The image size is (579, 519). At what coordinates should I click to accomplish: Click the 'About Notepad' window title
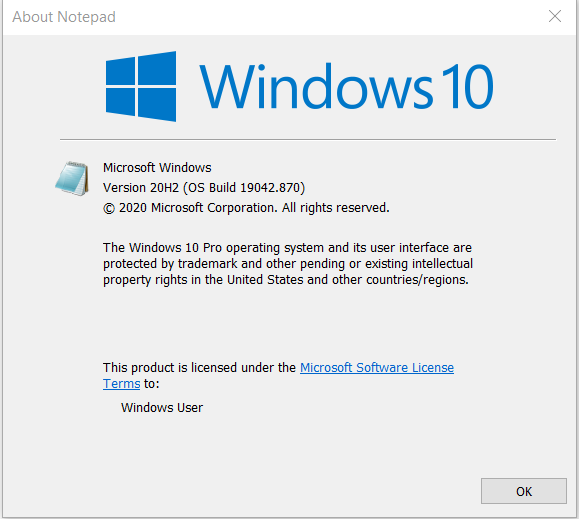coord(64,17)
